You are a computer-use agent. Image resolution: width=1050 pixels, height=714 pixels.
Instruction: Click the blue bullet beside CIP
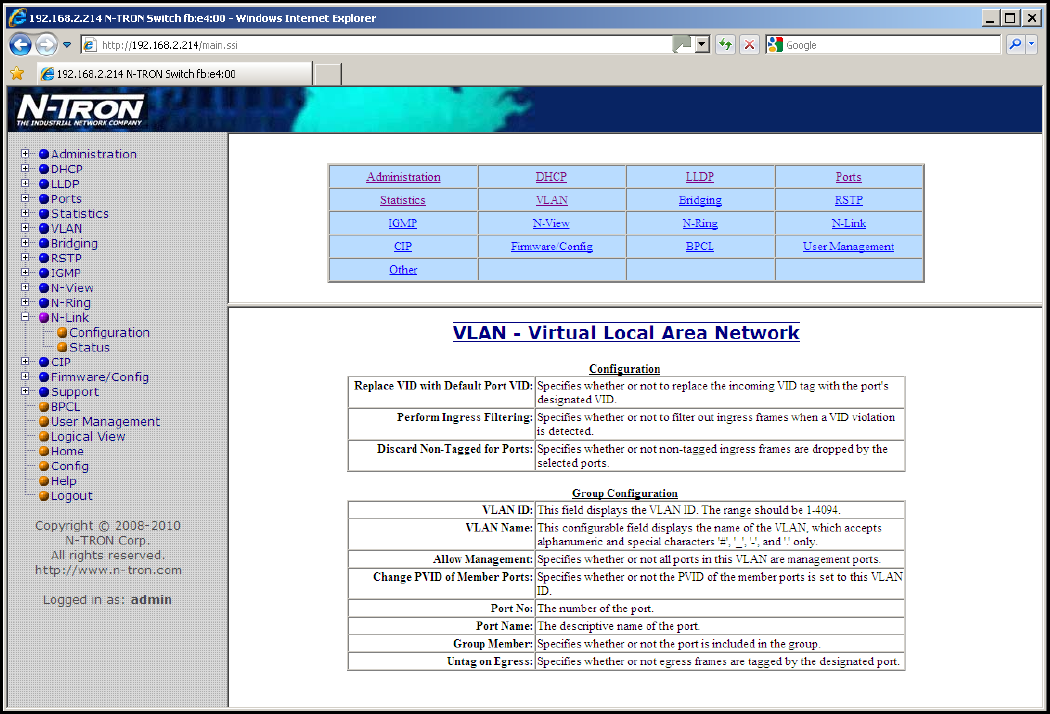click(x=44, y=362)
